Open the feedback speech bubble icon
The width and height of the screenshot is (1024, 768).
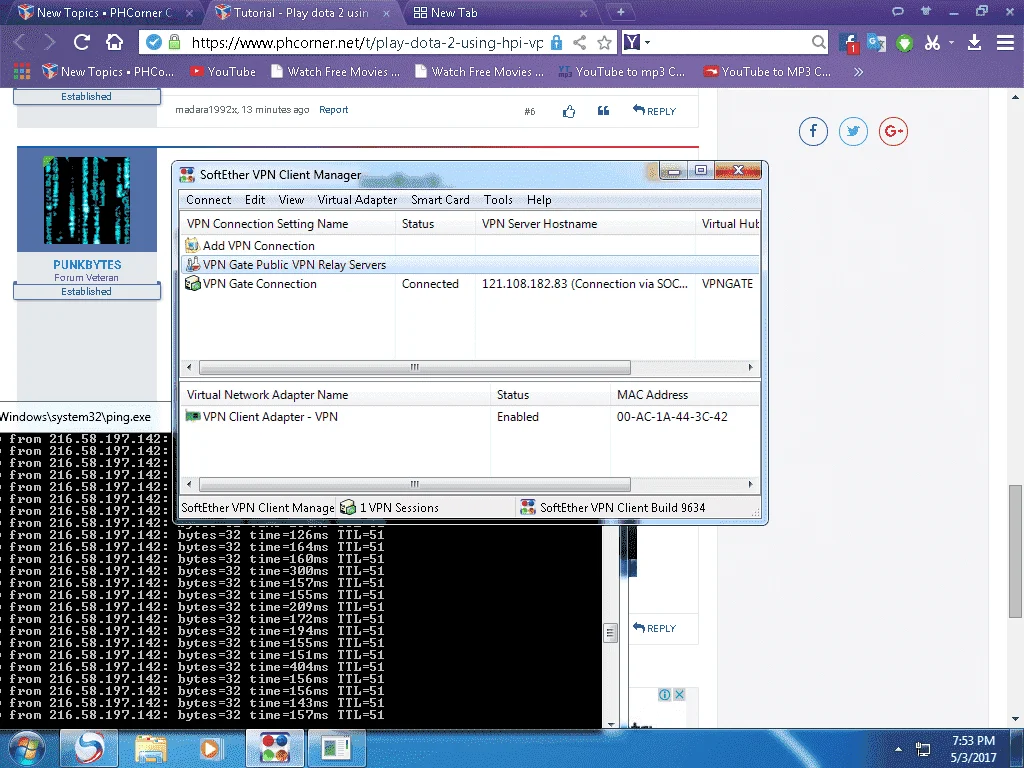tap(898, 11)
